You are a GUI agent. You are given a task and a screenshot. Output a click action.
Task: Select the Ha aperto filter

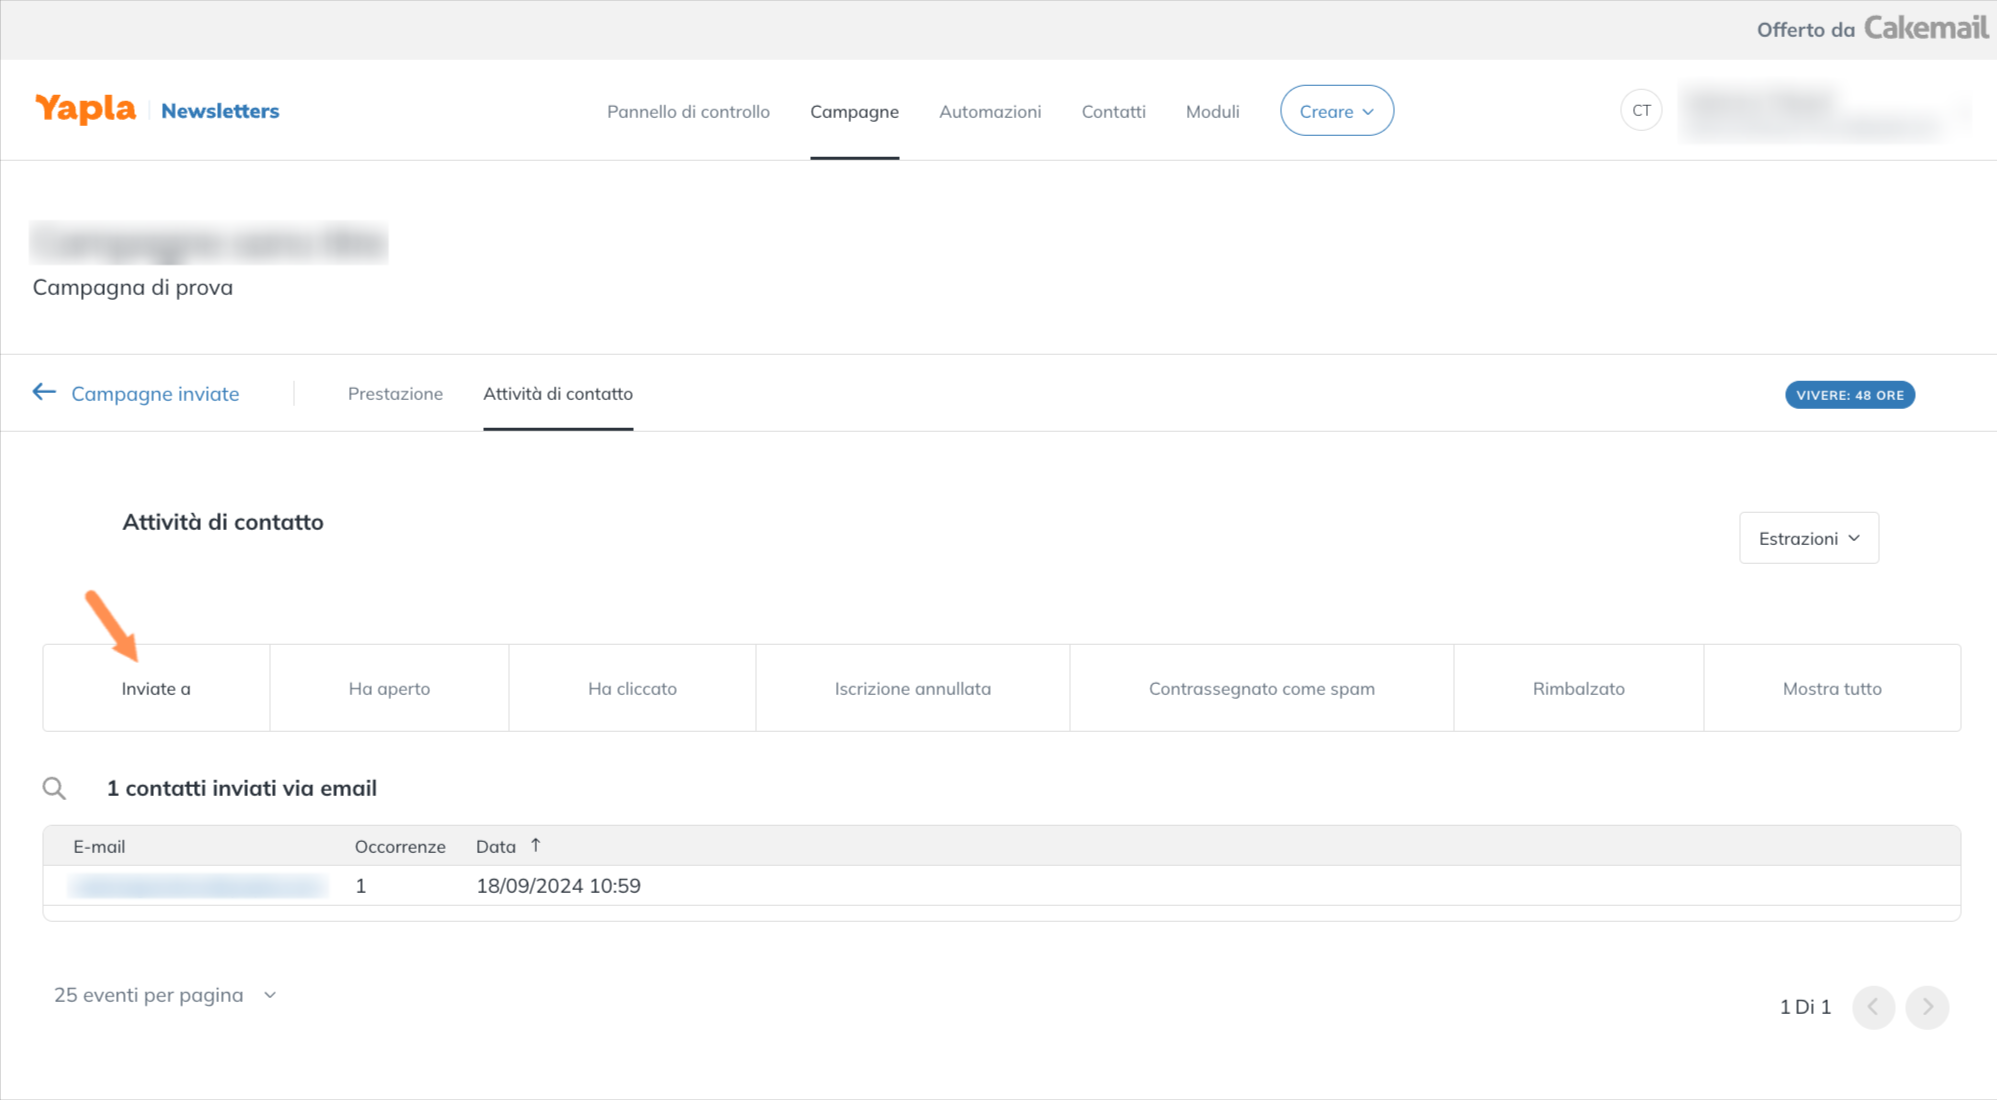point(389,688)
